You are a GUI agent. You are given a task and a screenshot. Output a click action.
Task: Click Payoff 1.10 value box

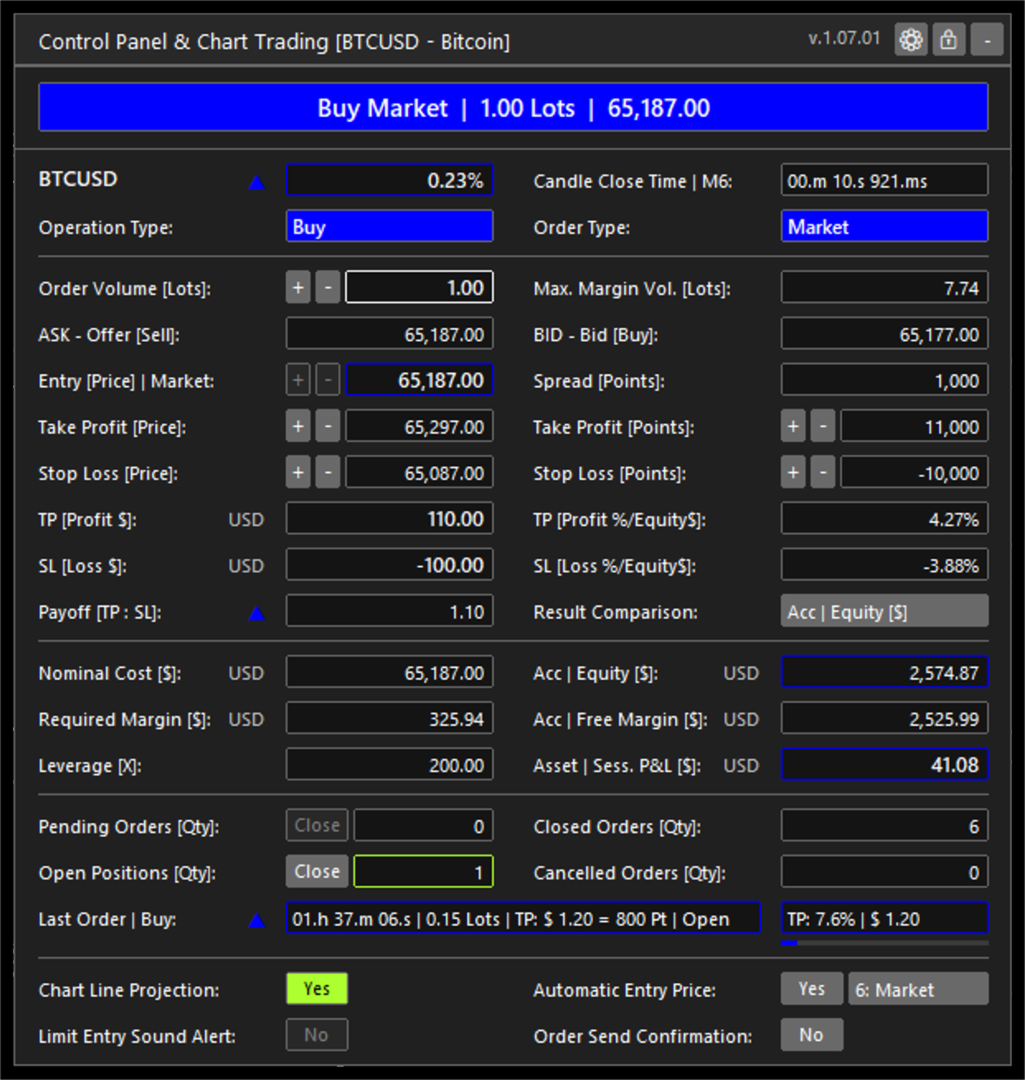coord(389,611)
